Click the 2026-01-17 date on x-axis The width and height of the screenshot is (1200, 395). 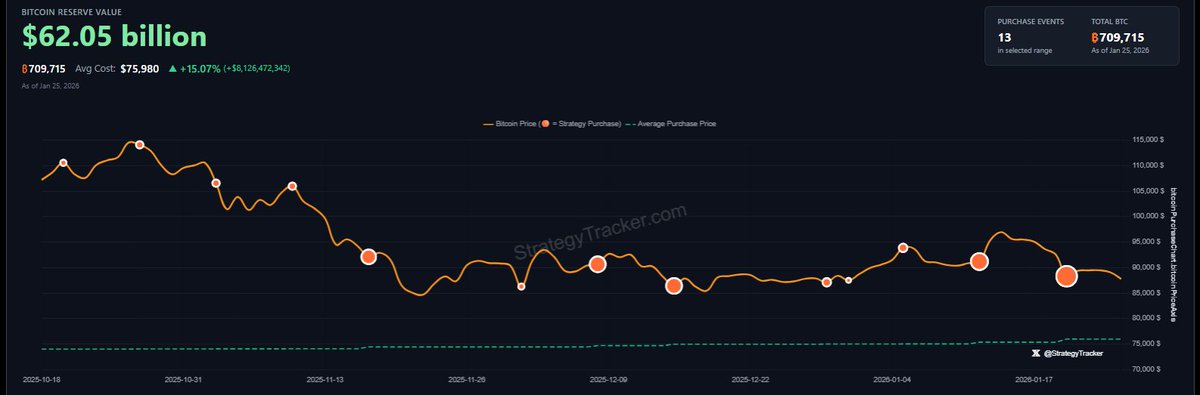click(1034, 380)
